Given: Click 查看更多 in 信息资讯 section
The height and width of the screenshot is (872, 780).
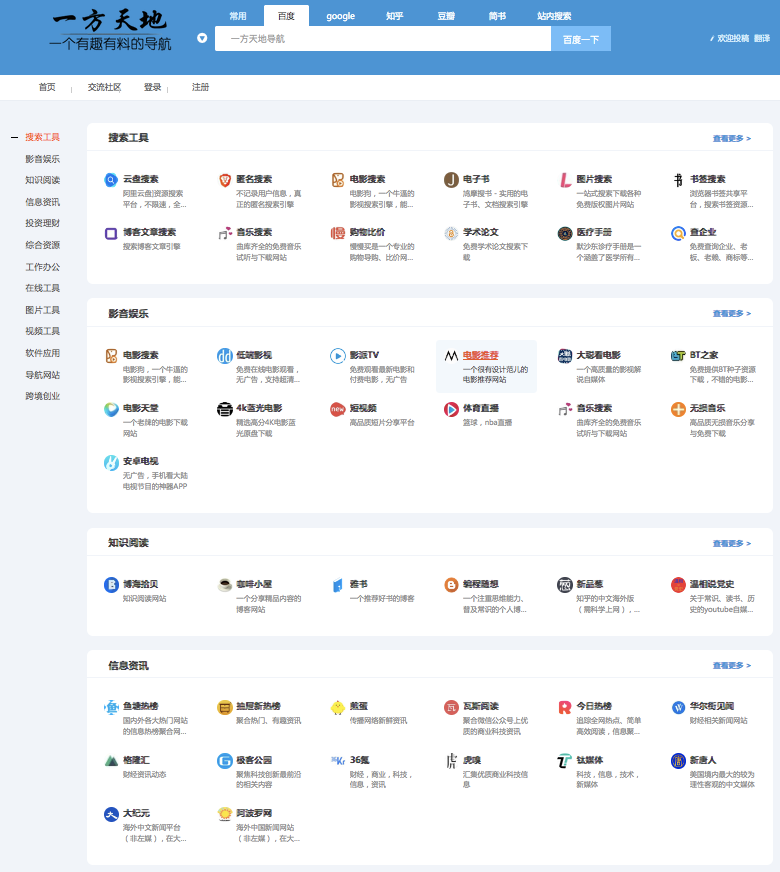Looking at the screenshot, I should [732, 666].
